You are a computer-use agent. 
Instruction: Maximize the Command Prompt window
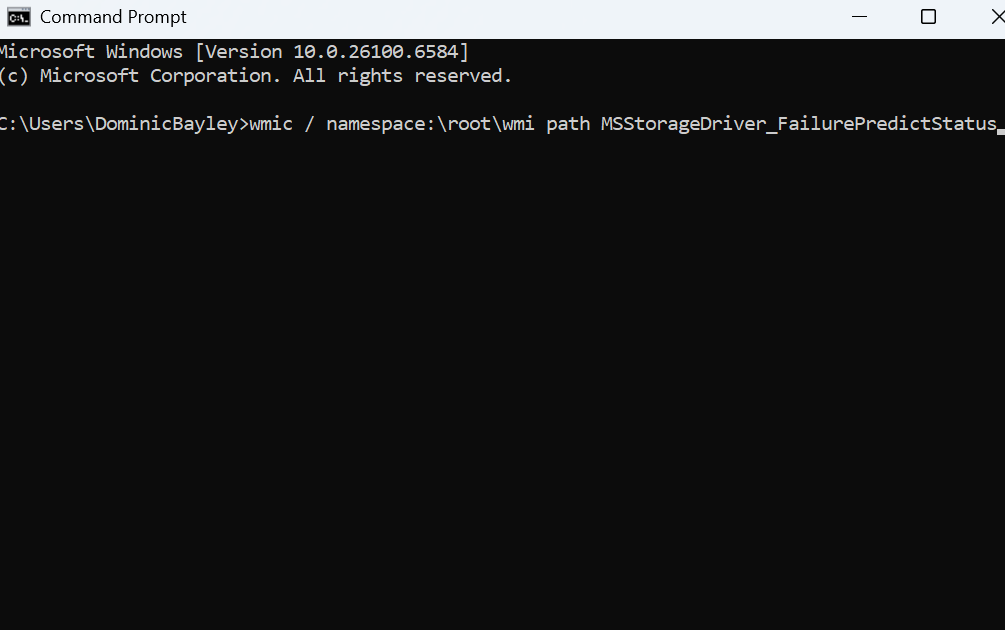point(928,17)
